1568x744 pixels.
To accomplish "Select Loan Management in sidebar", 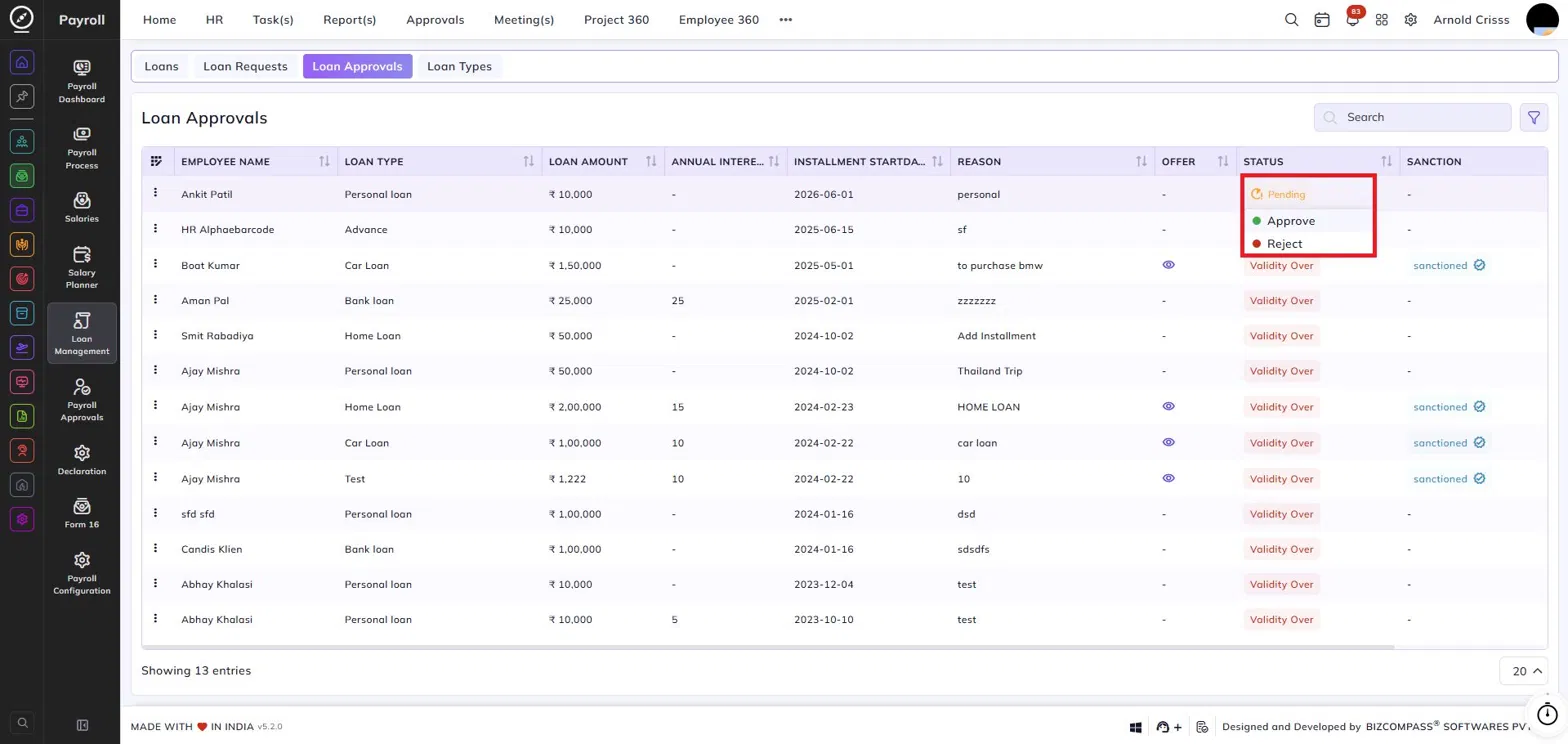I will pyautogui.click(x=82, y=333).
